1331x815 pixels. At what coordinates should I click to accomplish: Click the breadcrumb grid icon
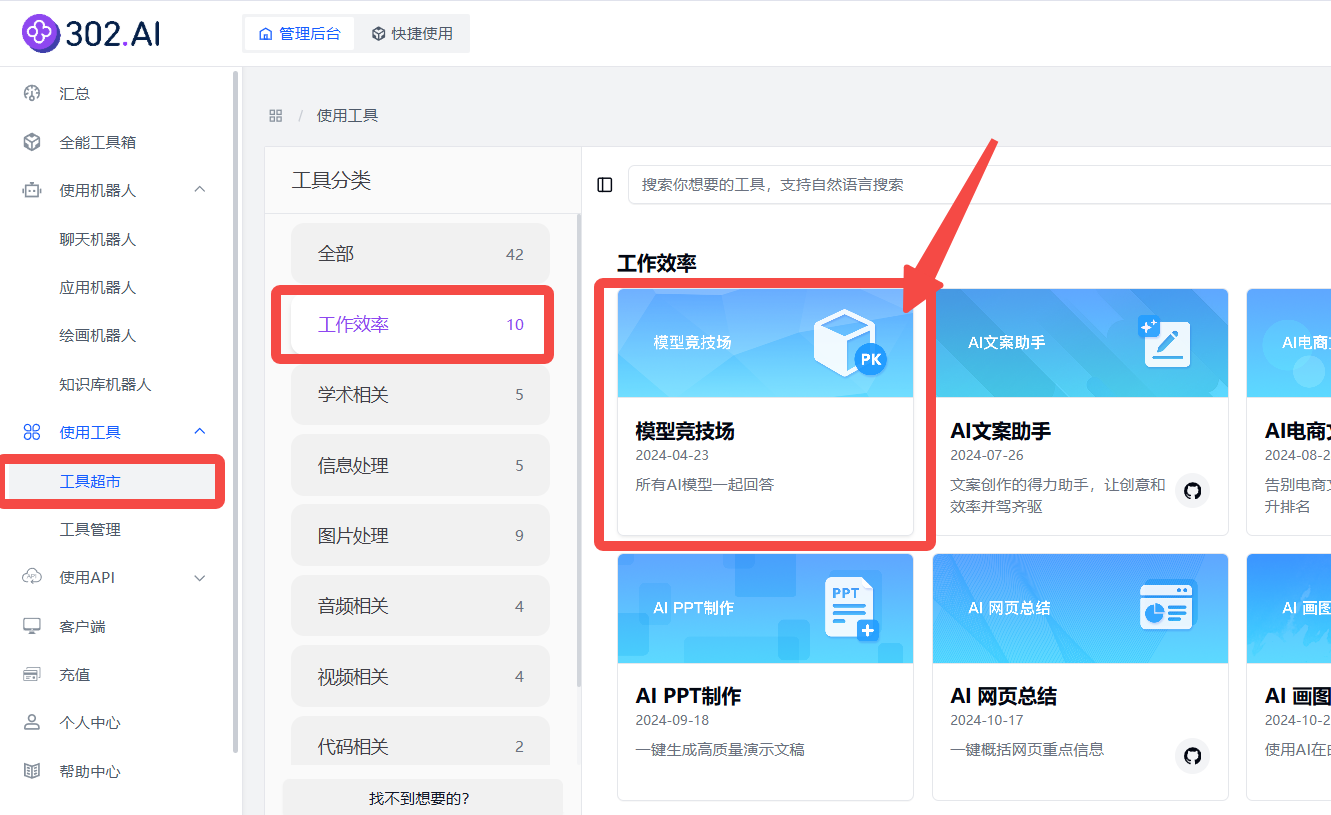[x=276, y=115]
